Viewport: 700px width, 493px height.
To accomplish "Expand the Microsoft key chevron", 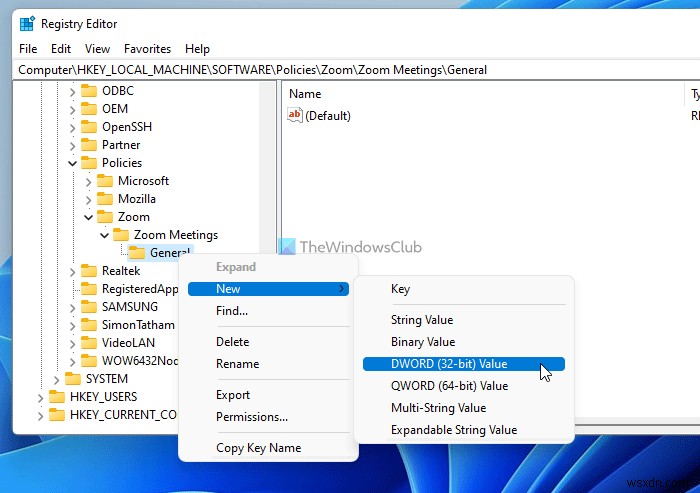I will point(88,182).
